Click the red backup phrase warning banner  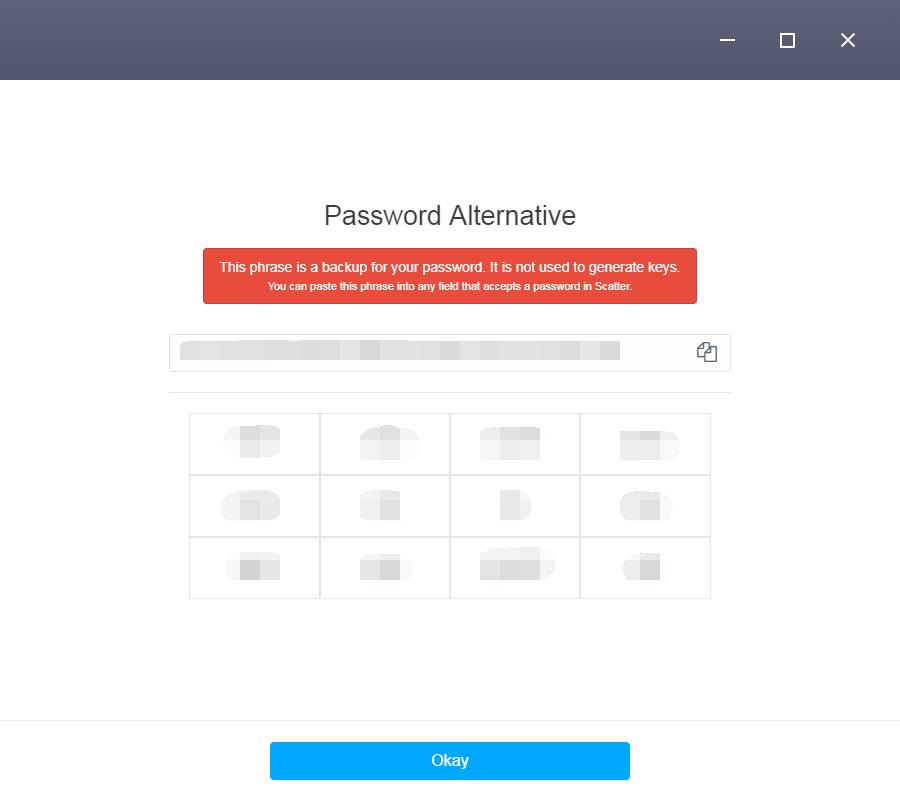coord(450,276)
